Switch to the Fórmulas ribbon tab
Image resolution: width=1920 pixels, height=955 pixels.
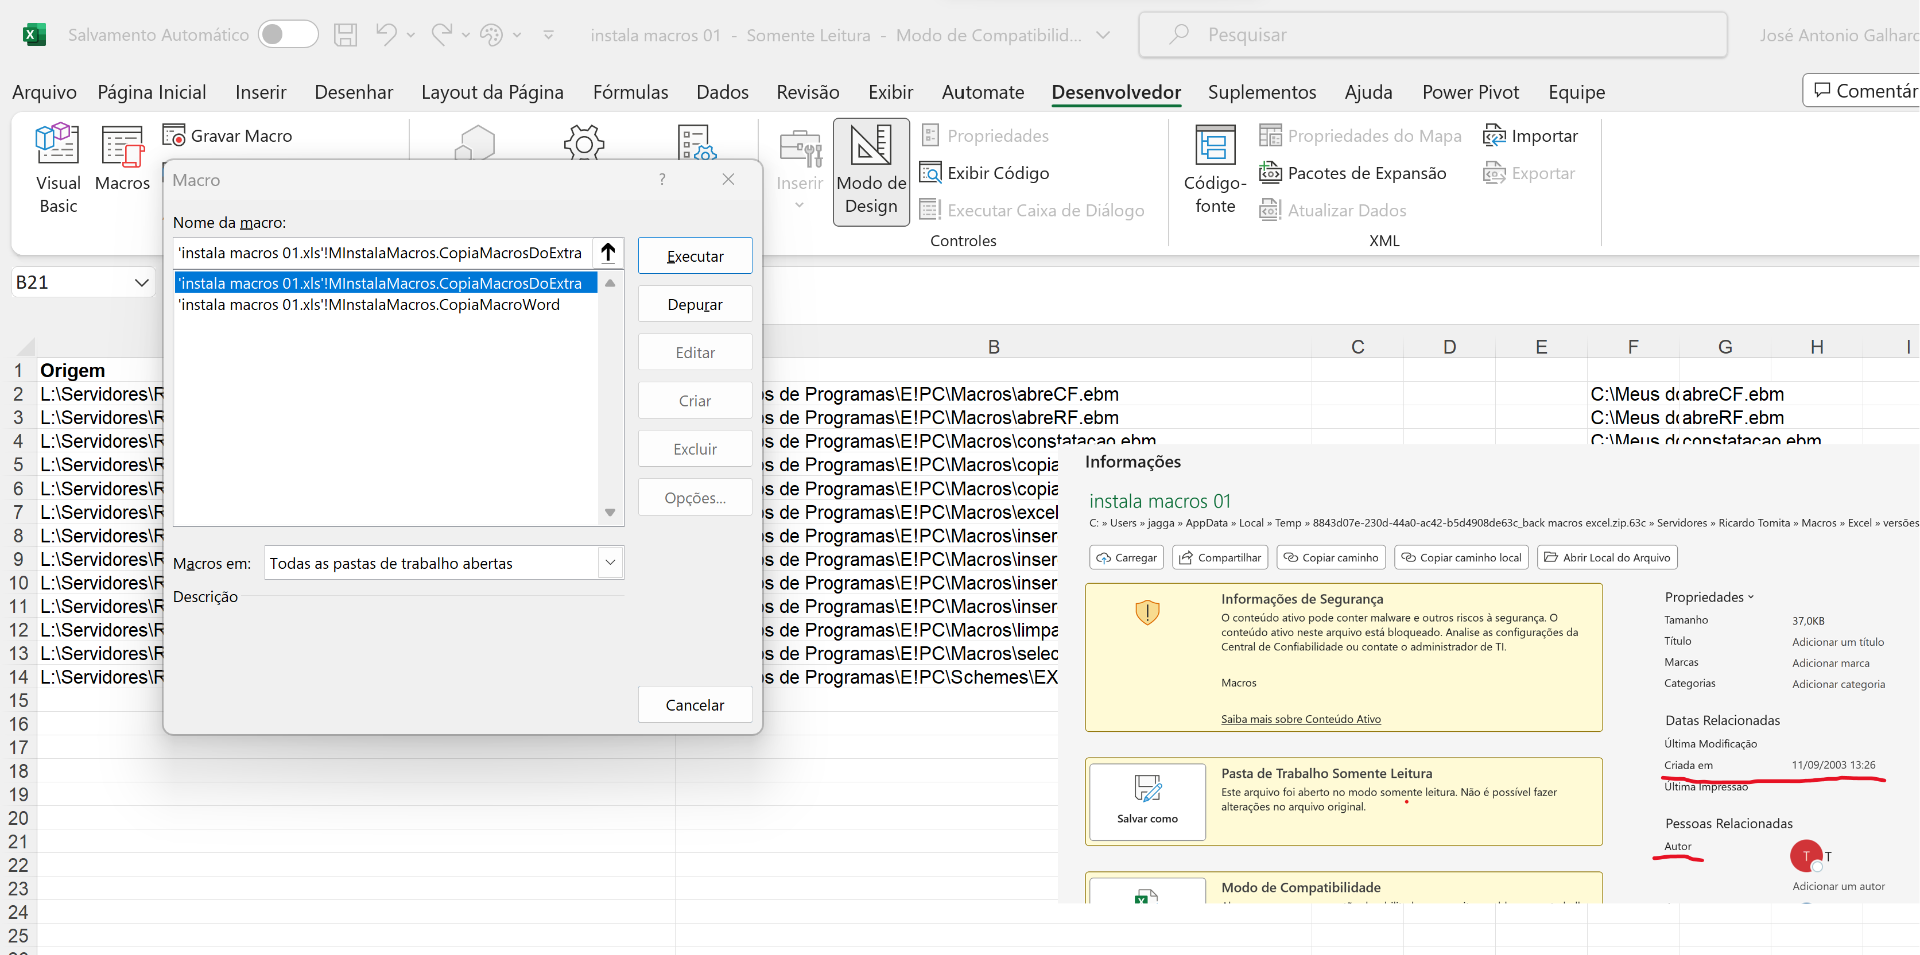click(630, 92)
